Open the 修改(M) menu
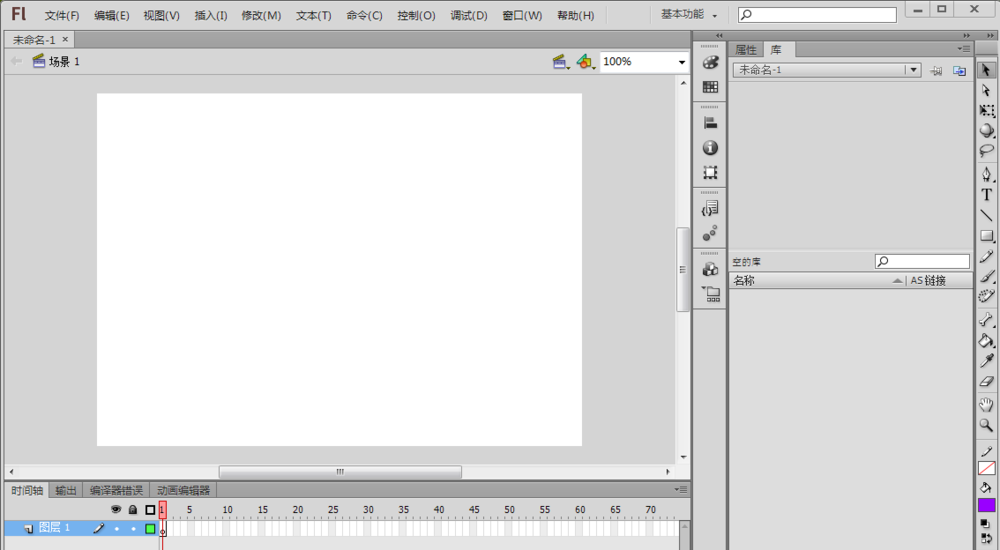Image resolution: width=1000 pixels, height=550 pixels. pyautogui.click(x=261, y=15)
